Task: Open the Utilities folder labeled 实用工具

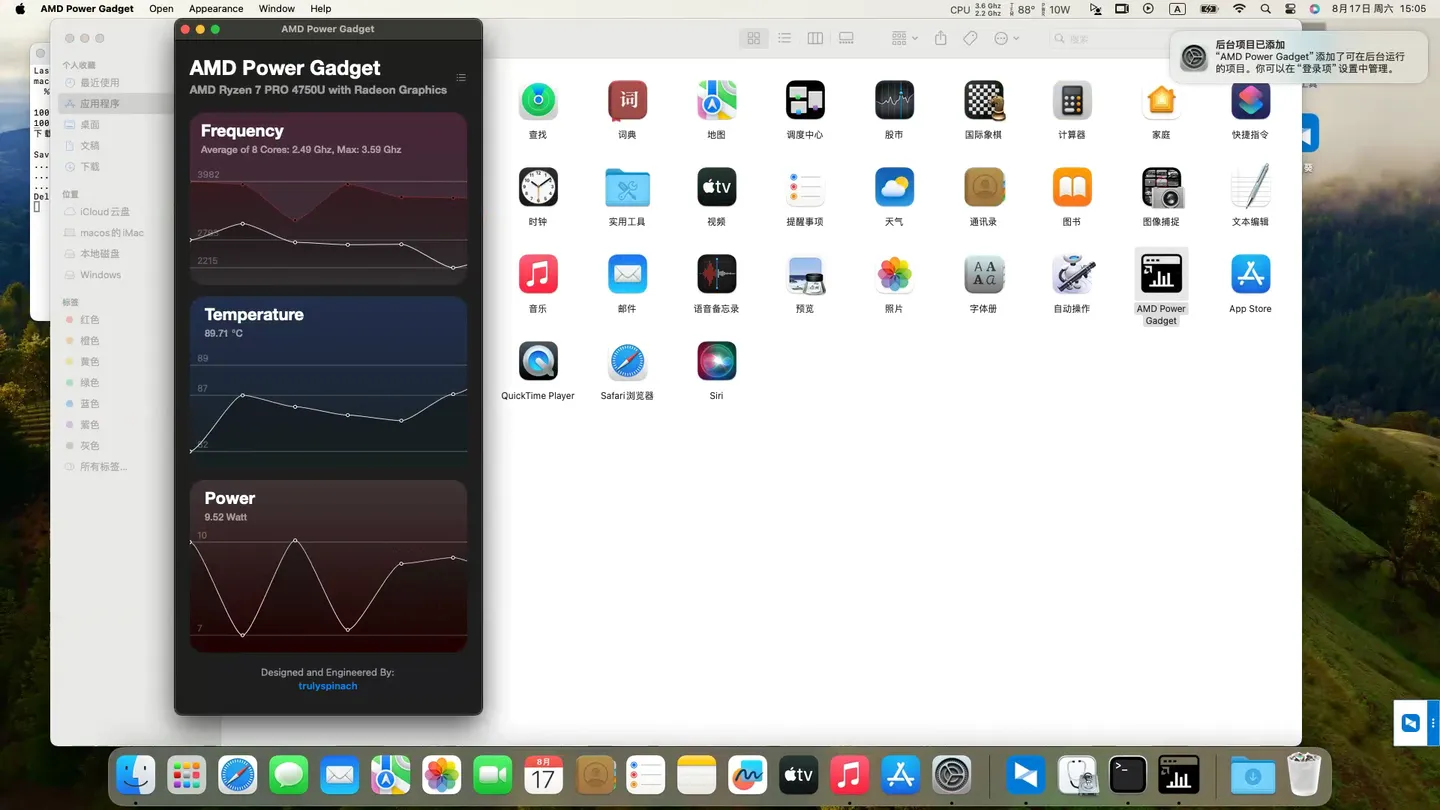Action: pos(627,187)
